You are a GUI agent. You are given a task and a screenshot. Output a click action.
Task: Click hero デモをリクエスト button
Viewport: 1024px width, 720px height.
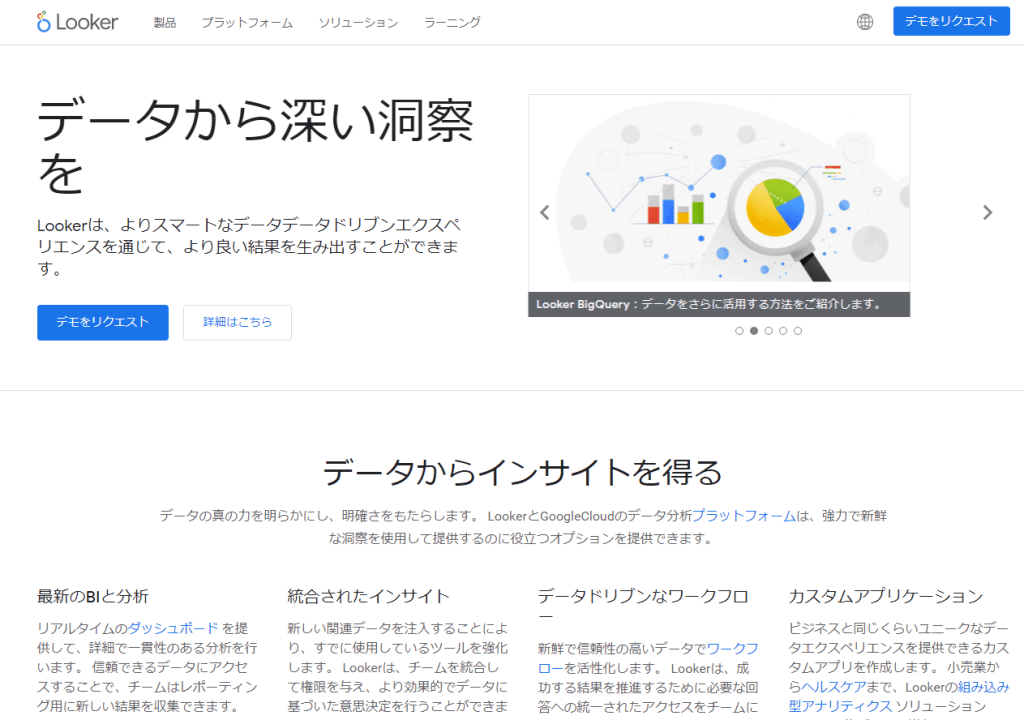pyautogui.click(x=103, y=322)
